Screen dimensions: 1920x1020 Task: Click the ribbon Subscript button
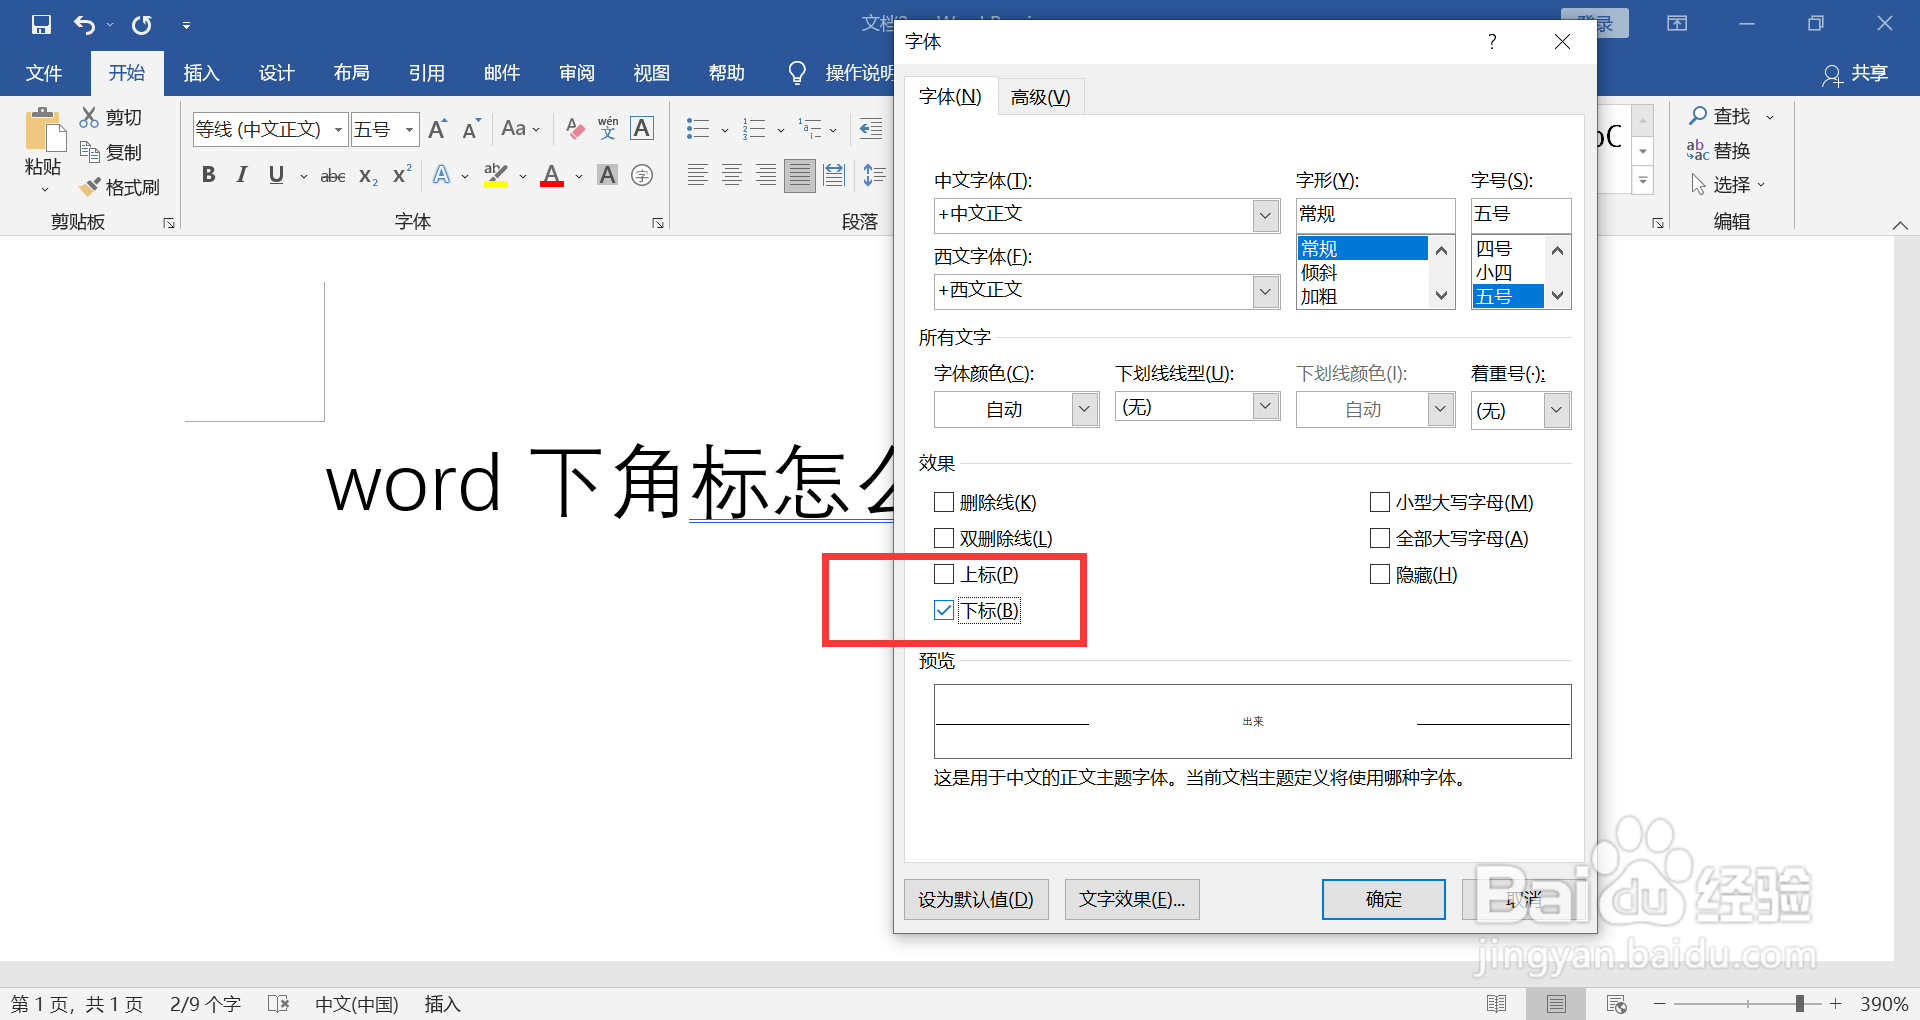368,176
